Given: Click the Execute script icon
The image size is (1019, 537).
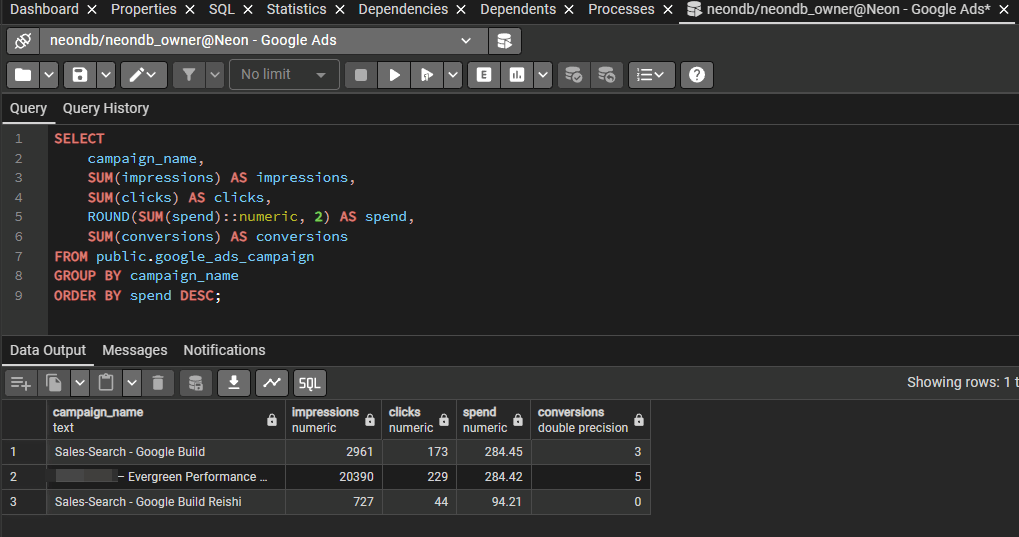Looking at the screenshot, I should [x=427, y=75].
